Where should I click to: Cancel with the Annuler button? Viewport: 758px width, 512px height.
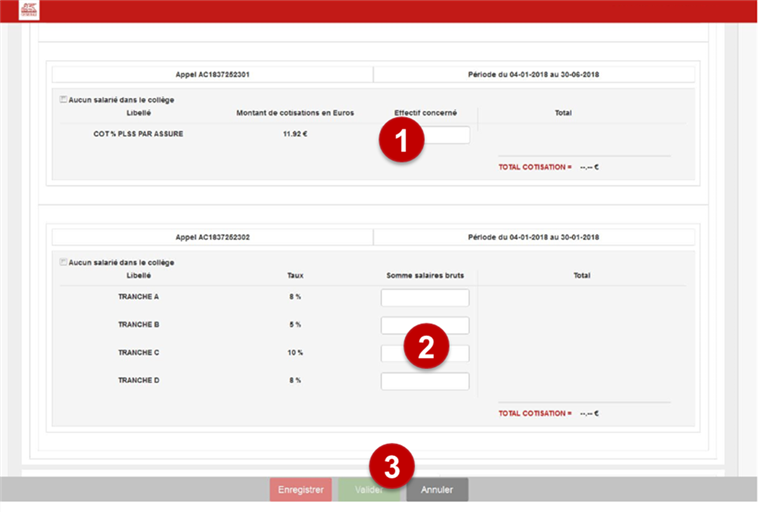click(x=437, y=490)
